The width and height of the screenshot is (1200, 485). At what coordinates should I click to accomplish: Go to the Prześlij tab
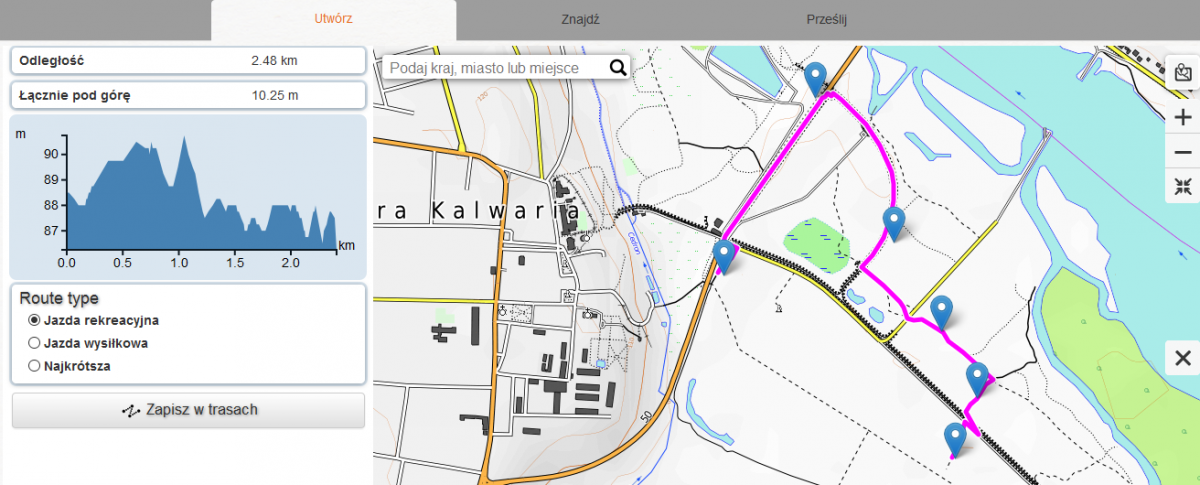point(826,19)
